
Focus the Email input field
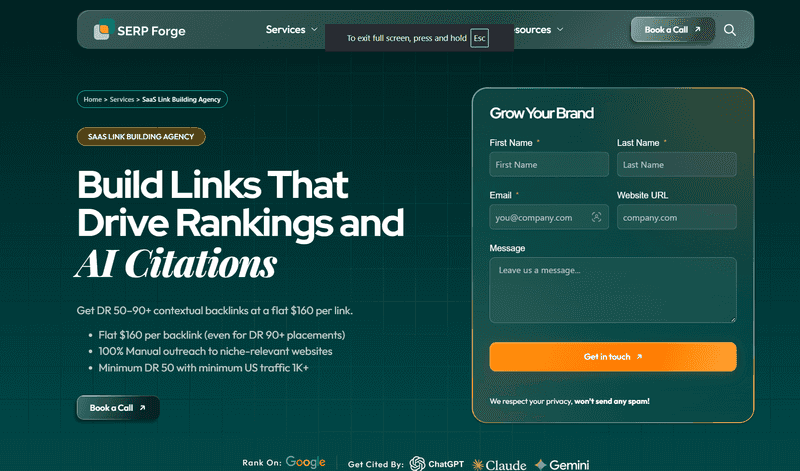click(x=549, y=217)
